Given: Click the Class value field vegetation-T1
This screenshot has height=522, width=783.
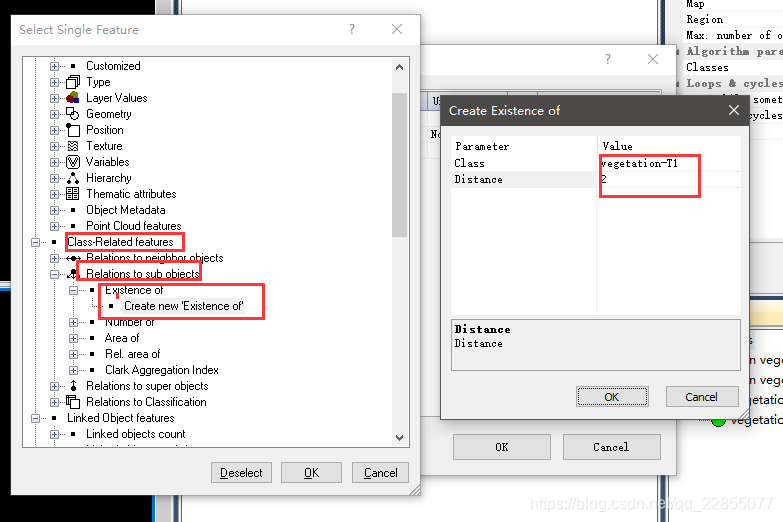Looking at the screenshot, I should click(669, 163).
